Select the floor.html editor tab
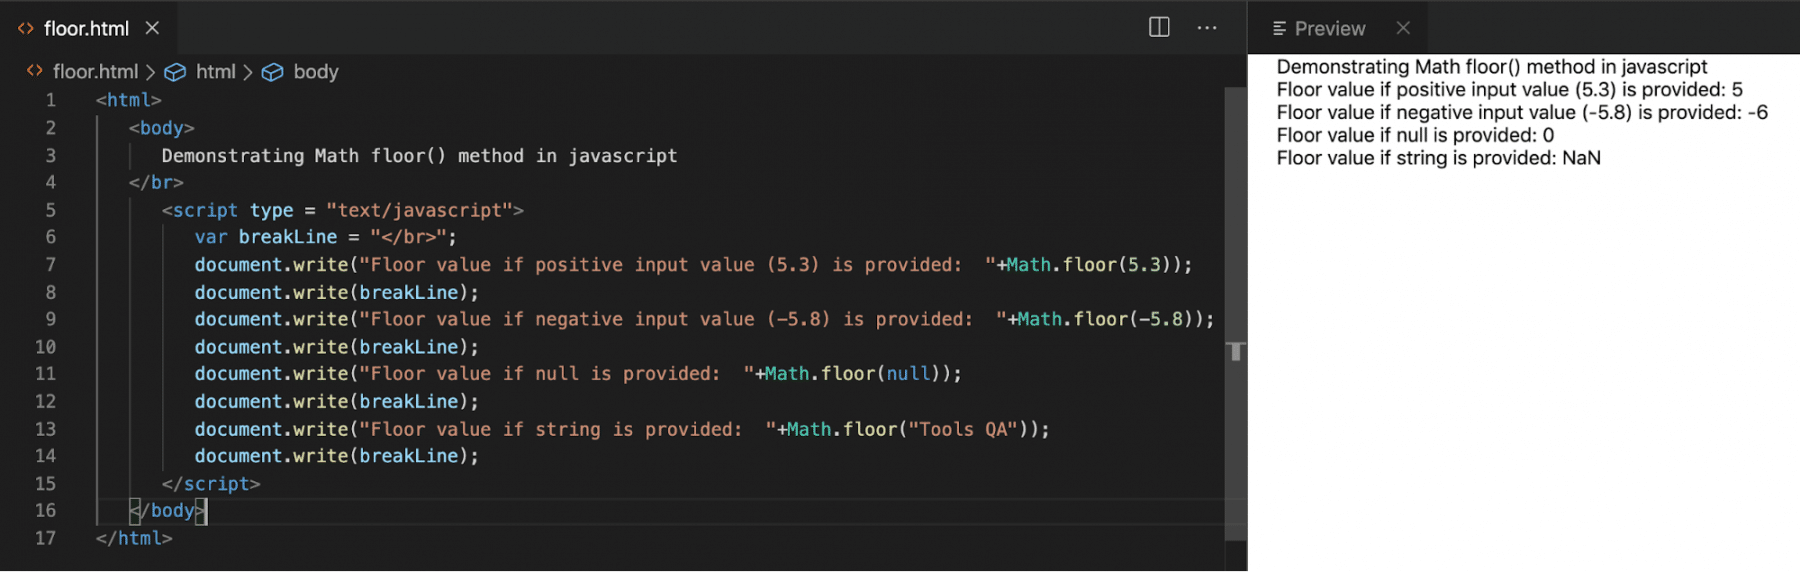Image resolution: width=1800 pixels, height=572 pixels. tap(88, 28)
